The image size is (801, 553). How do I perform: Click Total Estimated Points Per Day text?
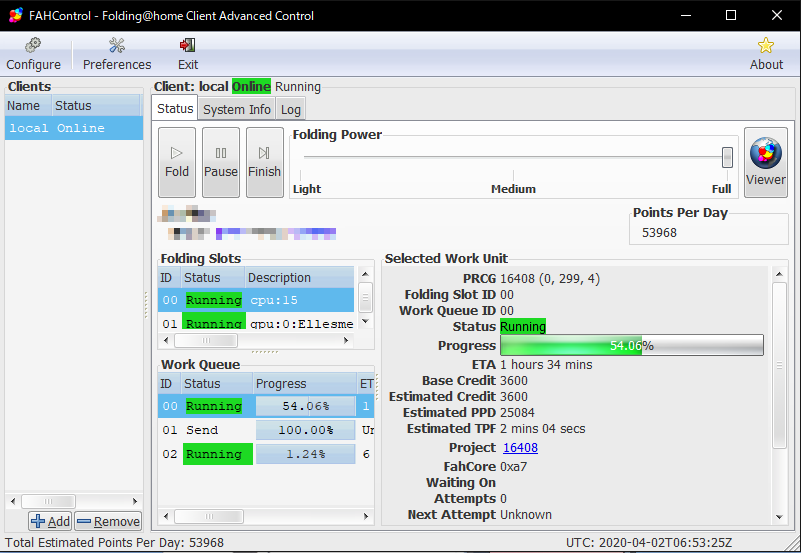coord(114,542)
